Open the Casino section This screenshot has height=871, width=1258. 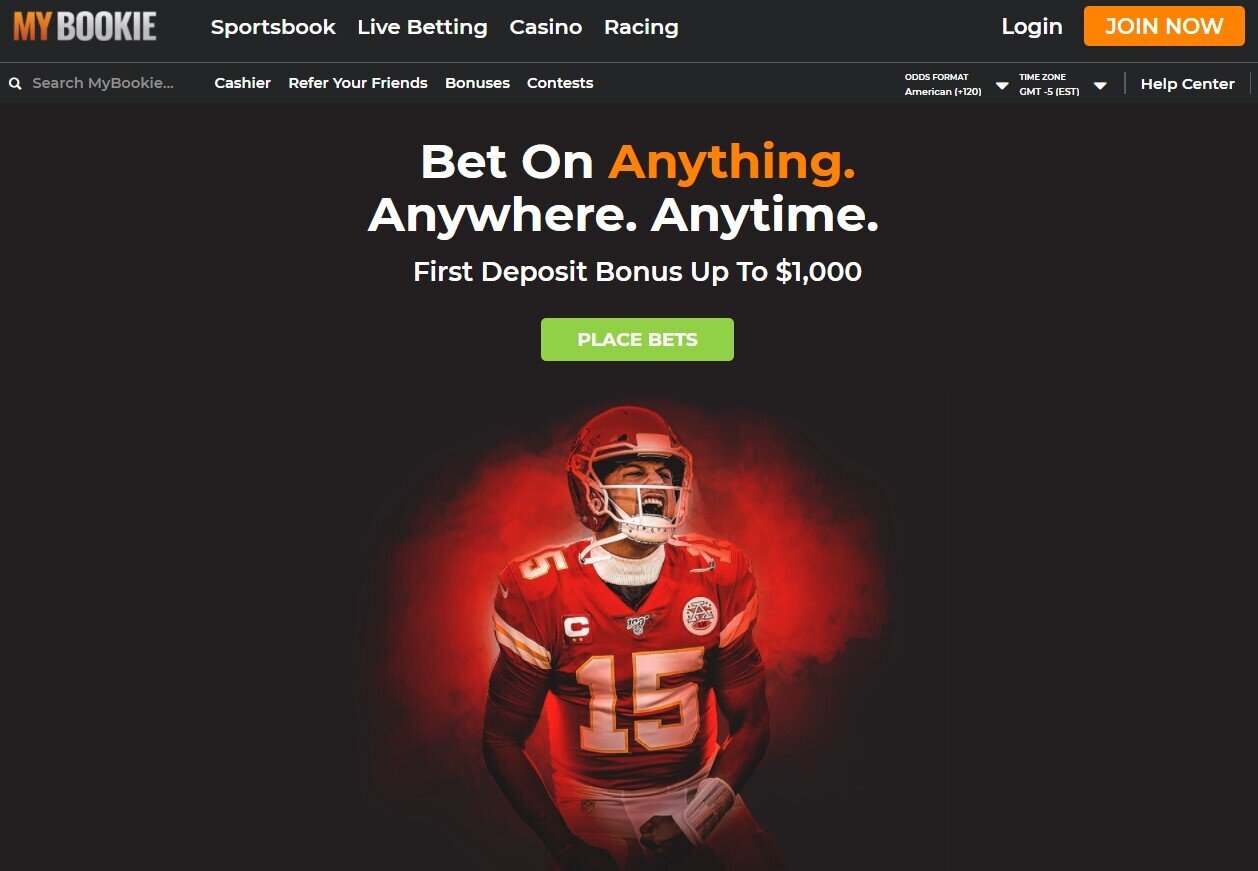pyautogui.click(x=546, y=27)
